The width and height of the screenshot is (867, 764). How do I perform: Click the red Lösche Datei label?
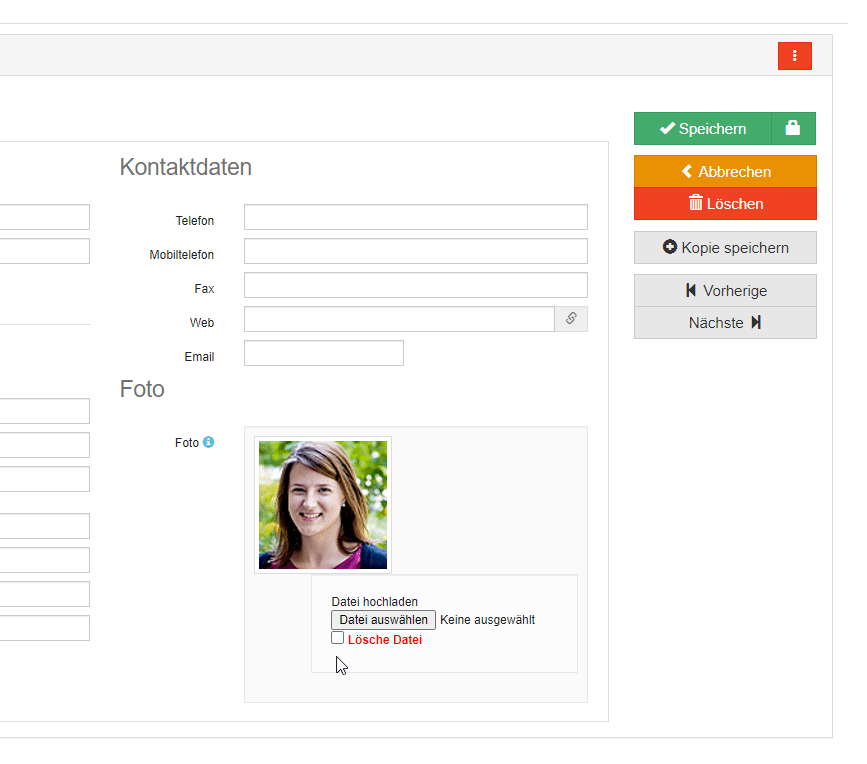click(x=385, y=640)
